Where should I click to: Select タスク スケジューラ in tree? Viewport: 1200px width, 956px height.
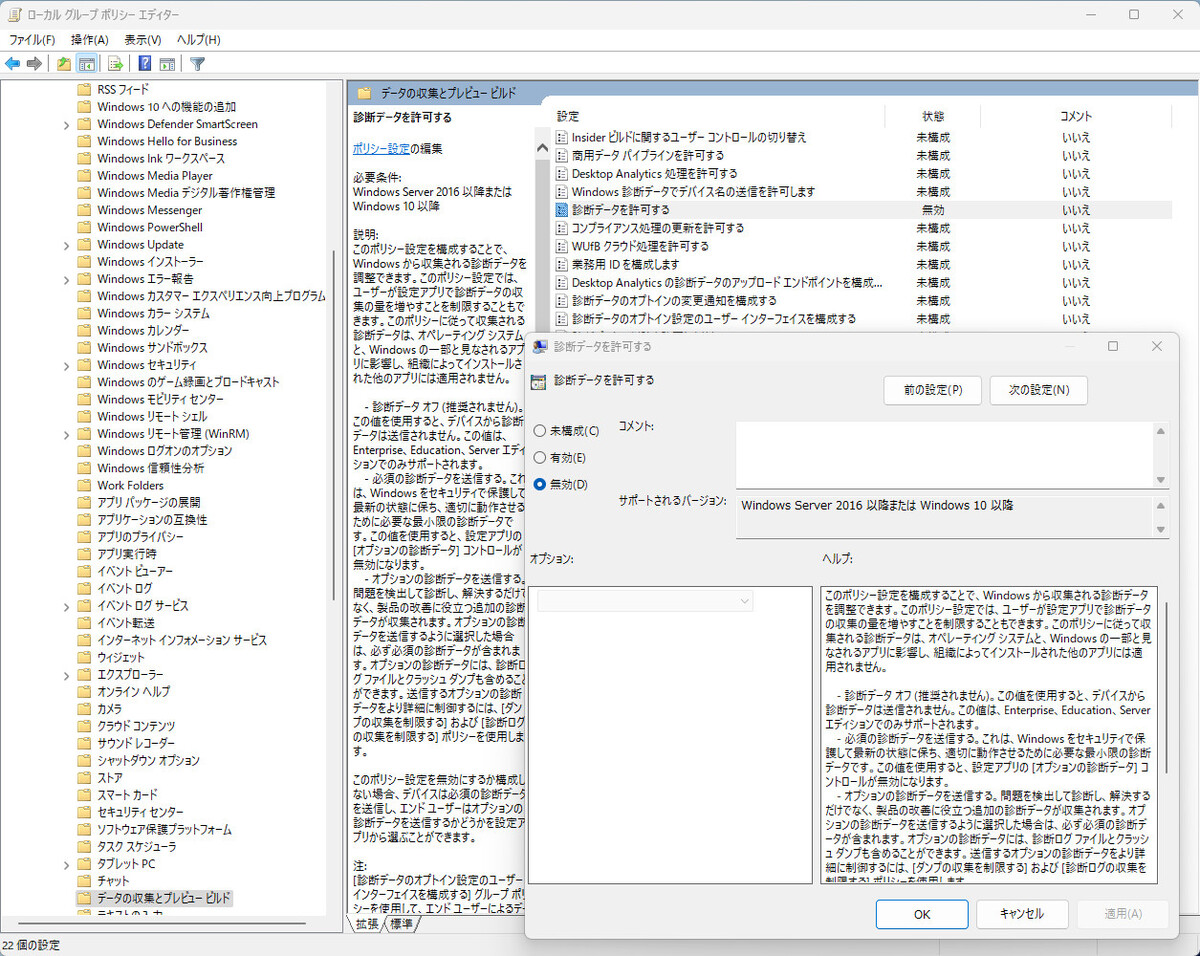tap(136, 846)
